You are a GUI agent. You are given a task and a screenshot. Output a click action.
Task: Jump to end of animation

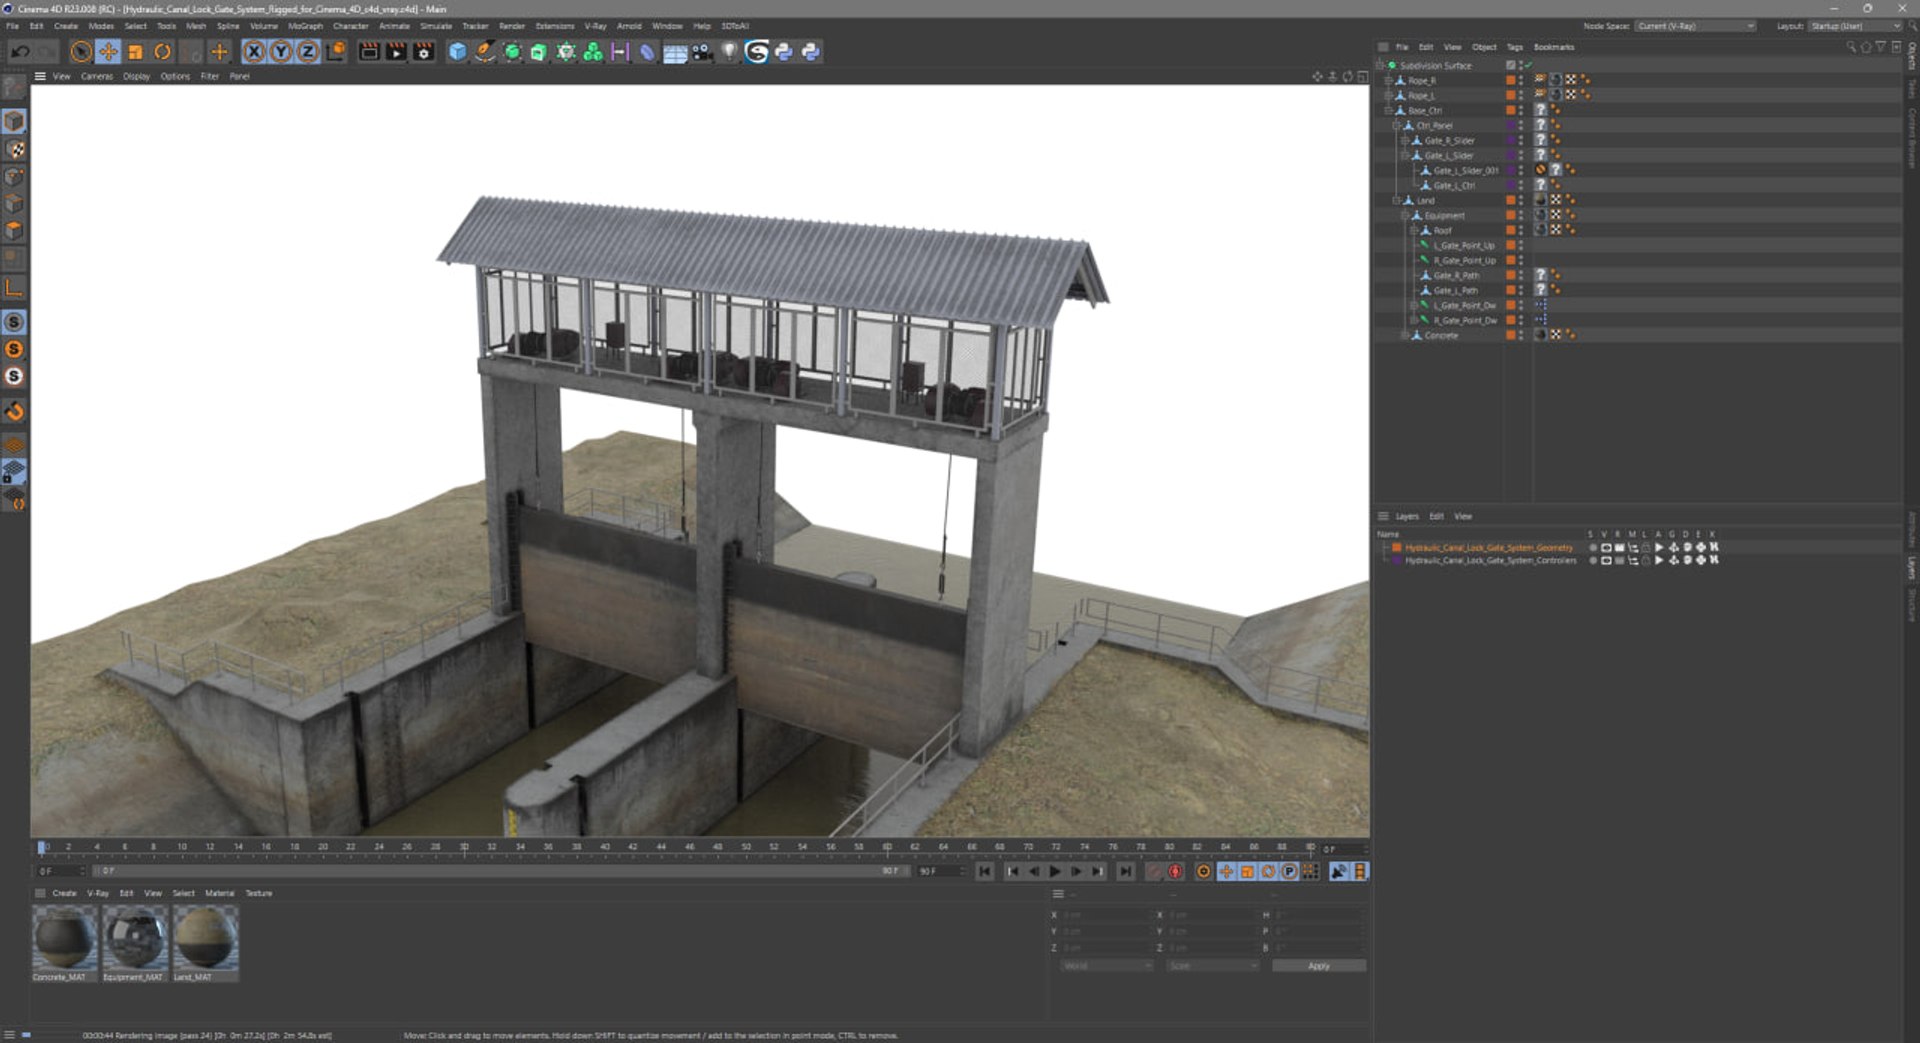point(1125,872)
